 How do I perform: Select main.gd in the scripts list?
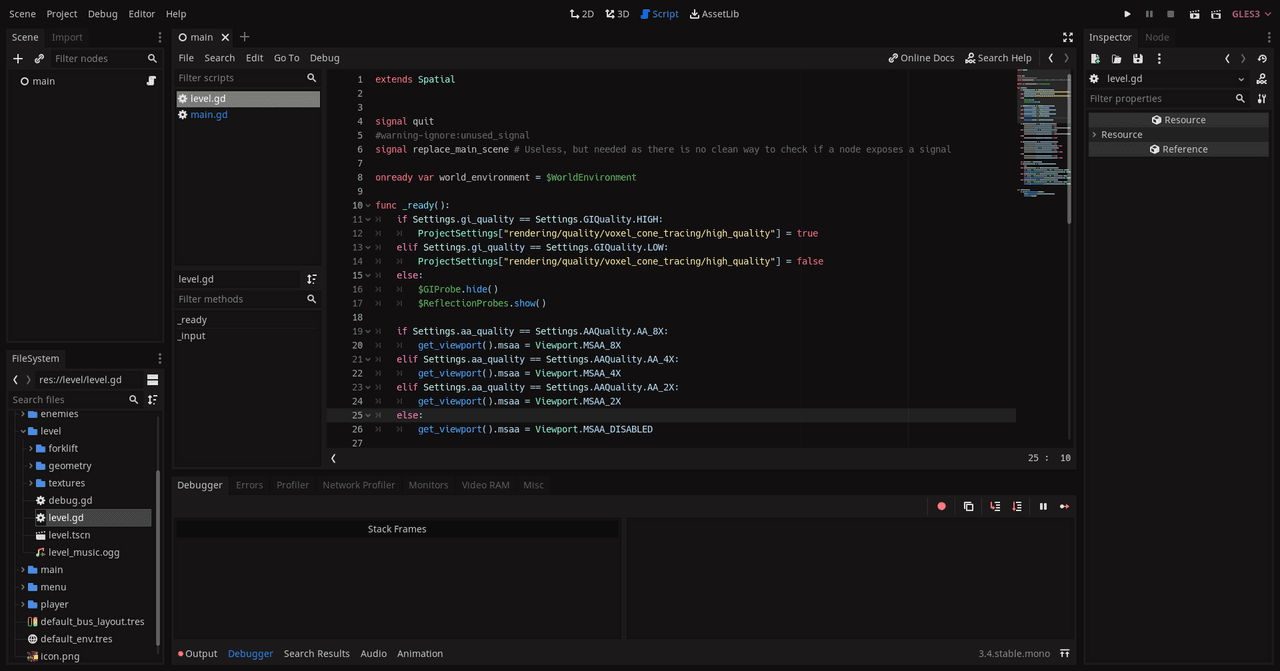click(x=208, y=114)
